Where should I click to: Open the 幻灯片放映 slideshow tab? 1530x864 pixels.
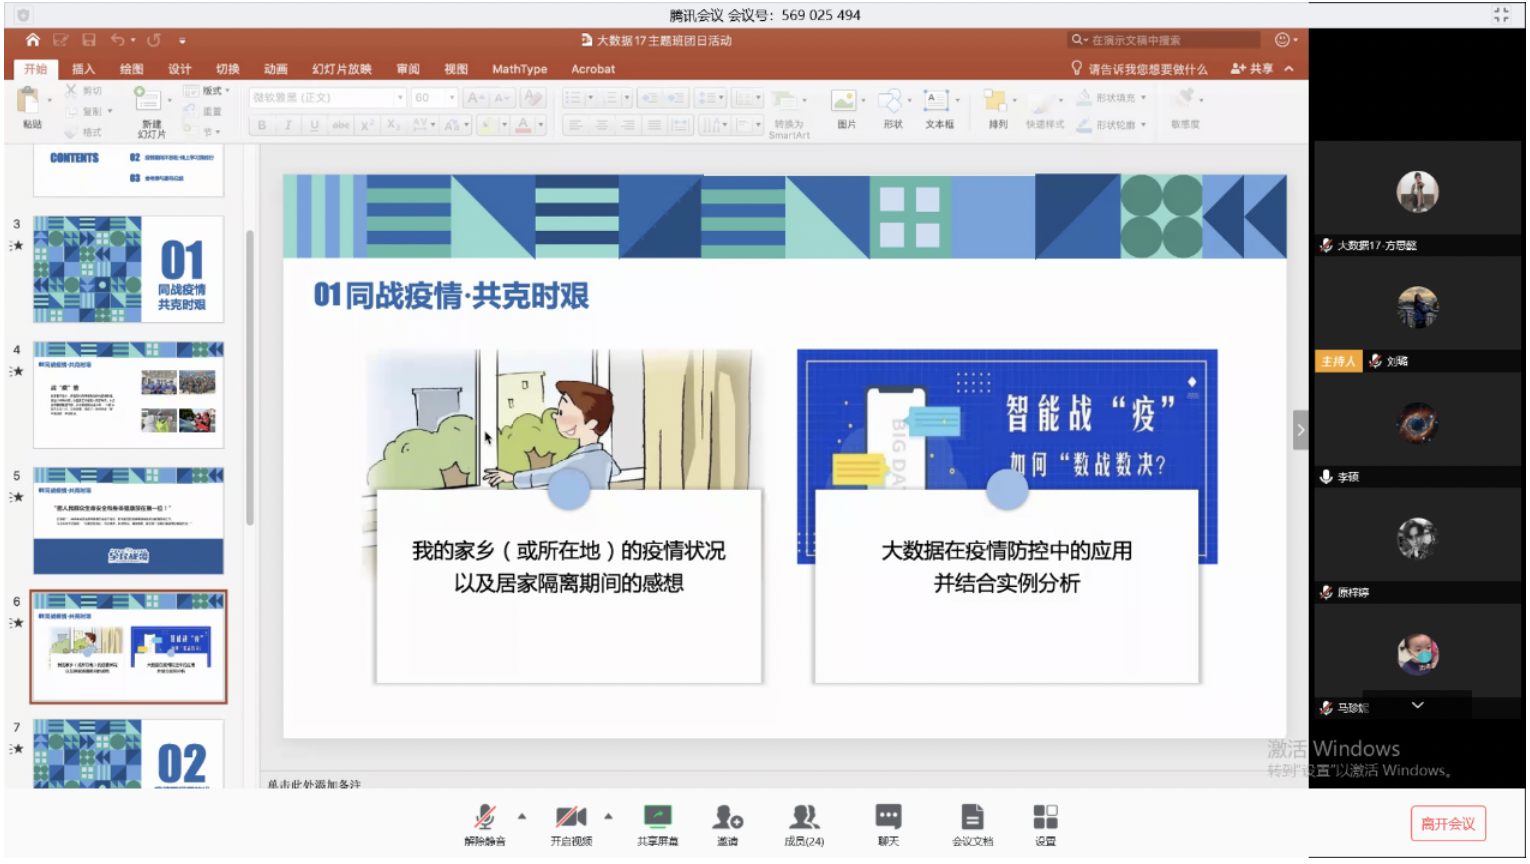click(341, 69)
